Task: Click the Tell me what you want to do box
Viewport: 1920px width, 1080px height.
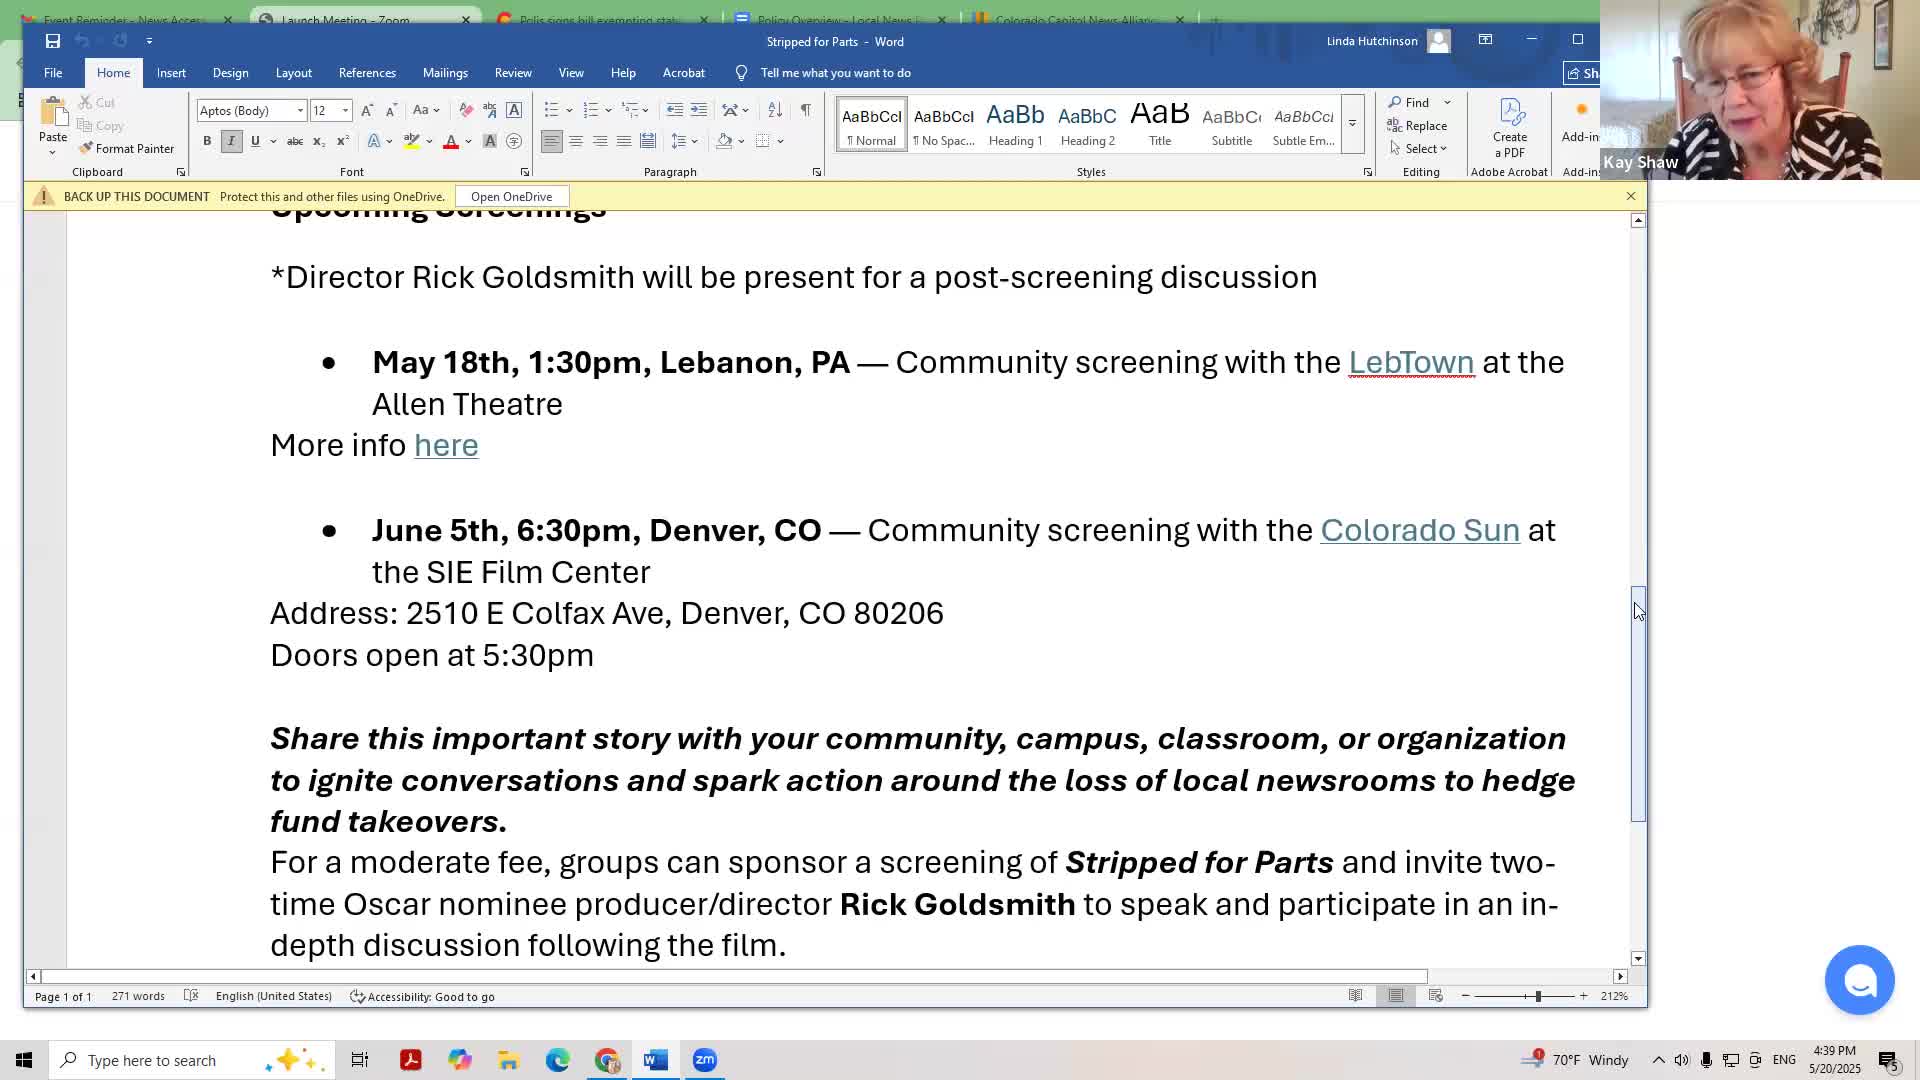Action: tap(835, 73)
